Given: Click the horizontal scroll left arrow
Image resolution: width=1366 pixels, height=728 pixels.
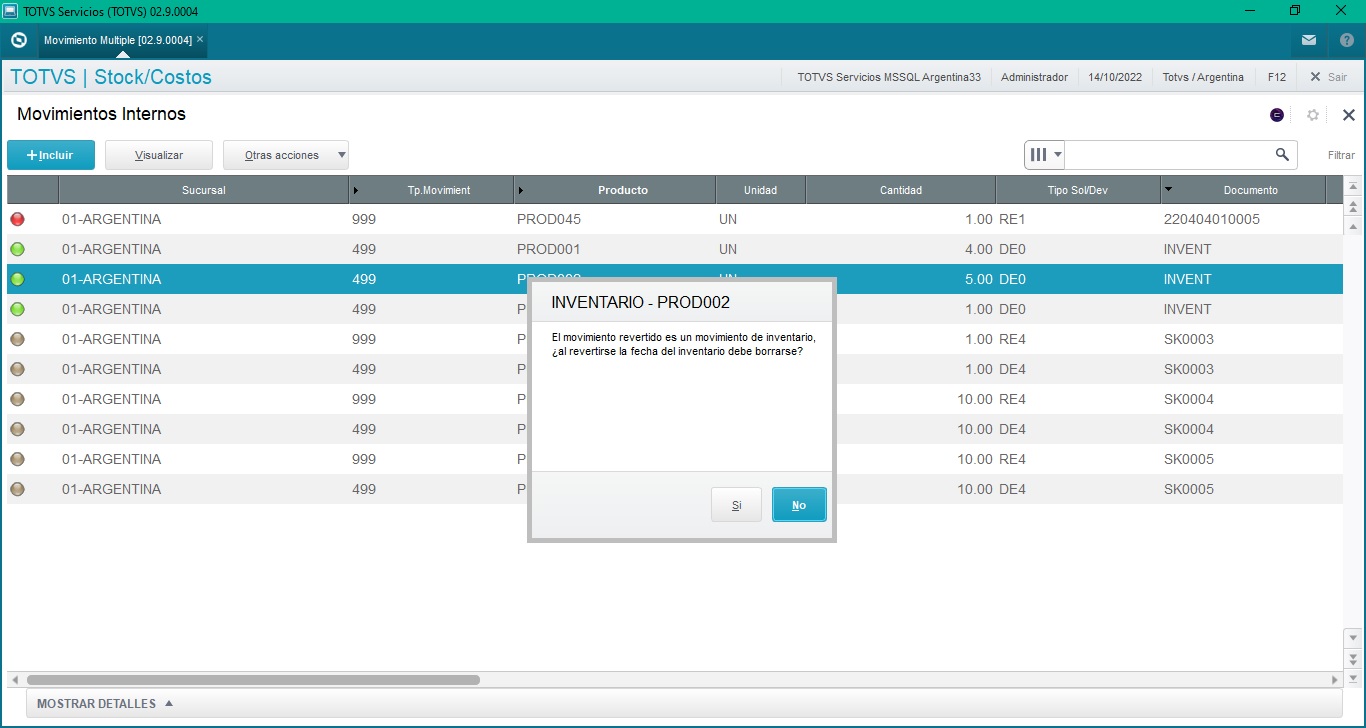Looking at the screenshot, I should 14,680.
